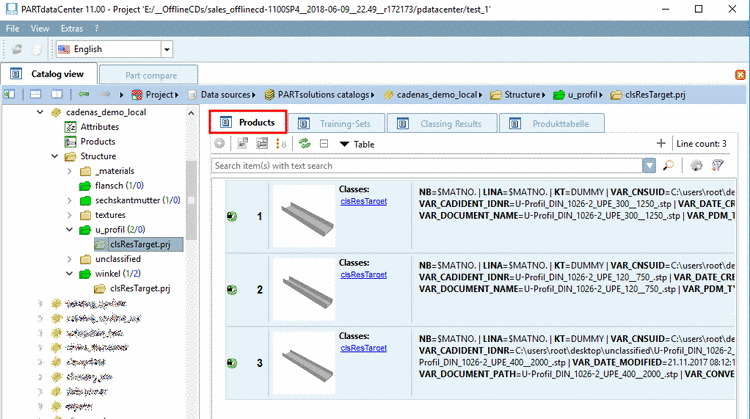The image size is (750, 419).
Task: Click the plus icon next to Line count
Action: coord(661,143)
